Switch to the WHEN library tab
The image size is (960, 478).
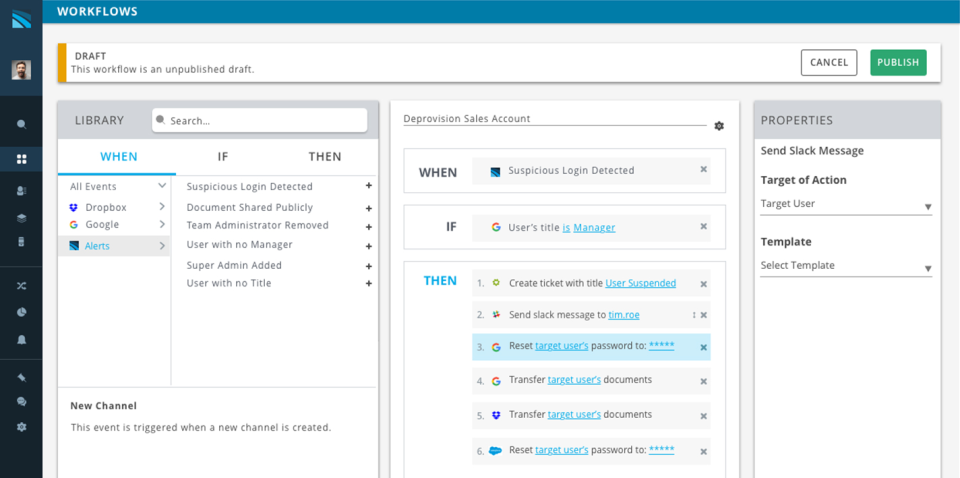point(119,157)
